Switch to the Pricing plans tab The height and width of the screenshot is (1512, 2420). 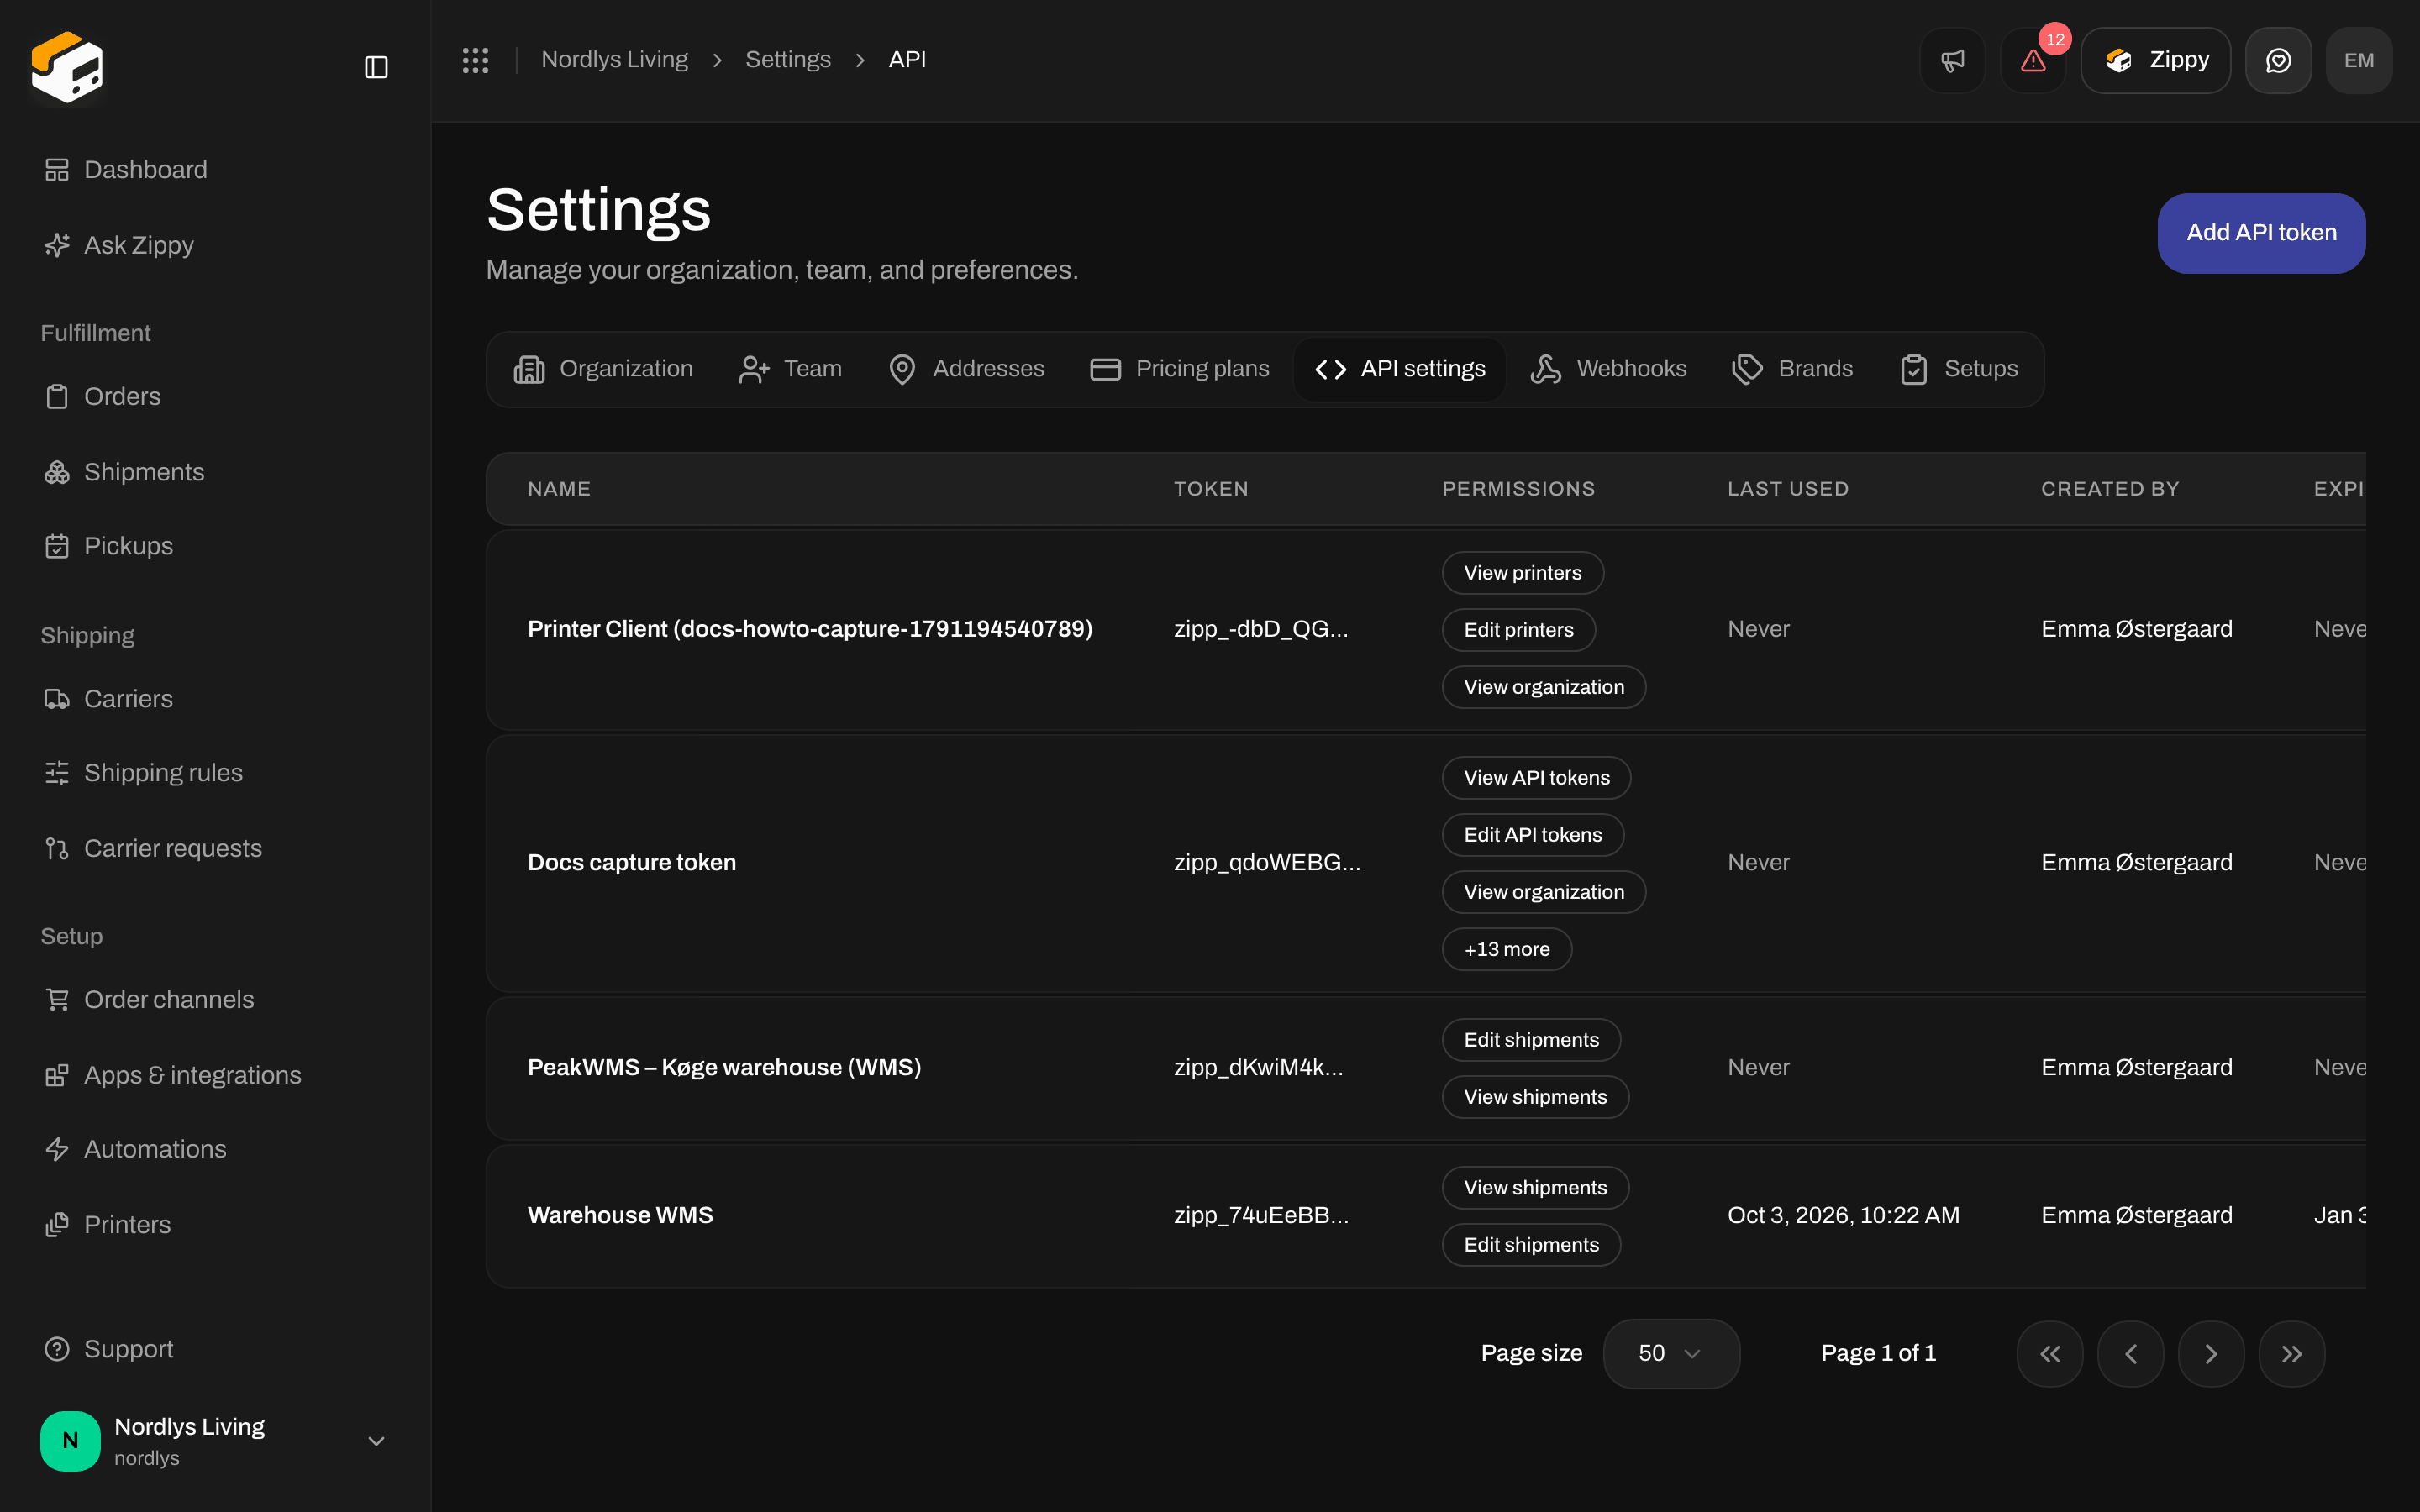coord(1180,369)
